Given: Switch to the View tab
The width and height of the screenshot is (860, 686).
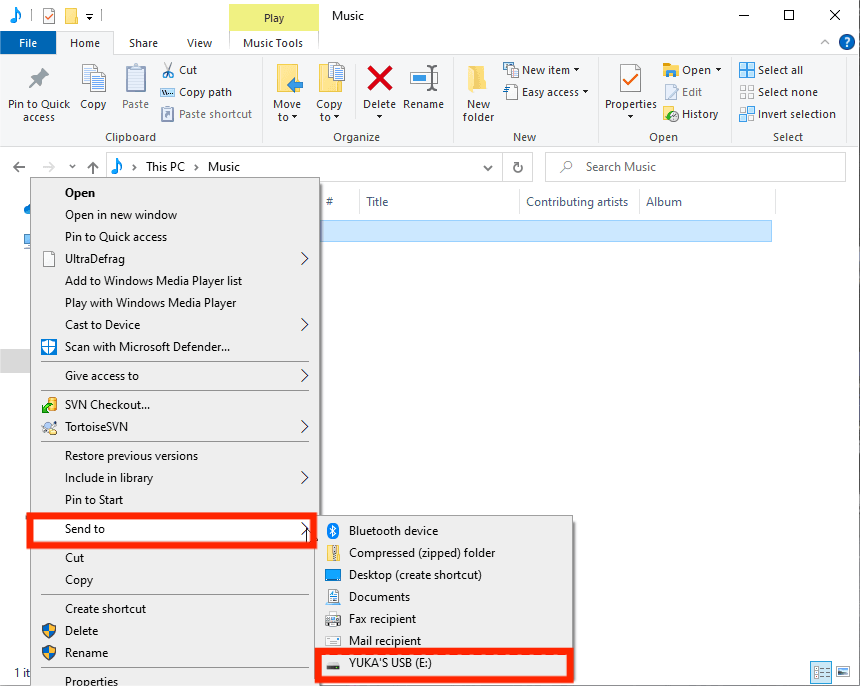Looking at the screenshot, I should tap(199, 43).
